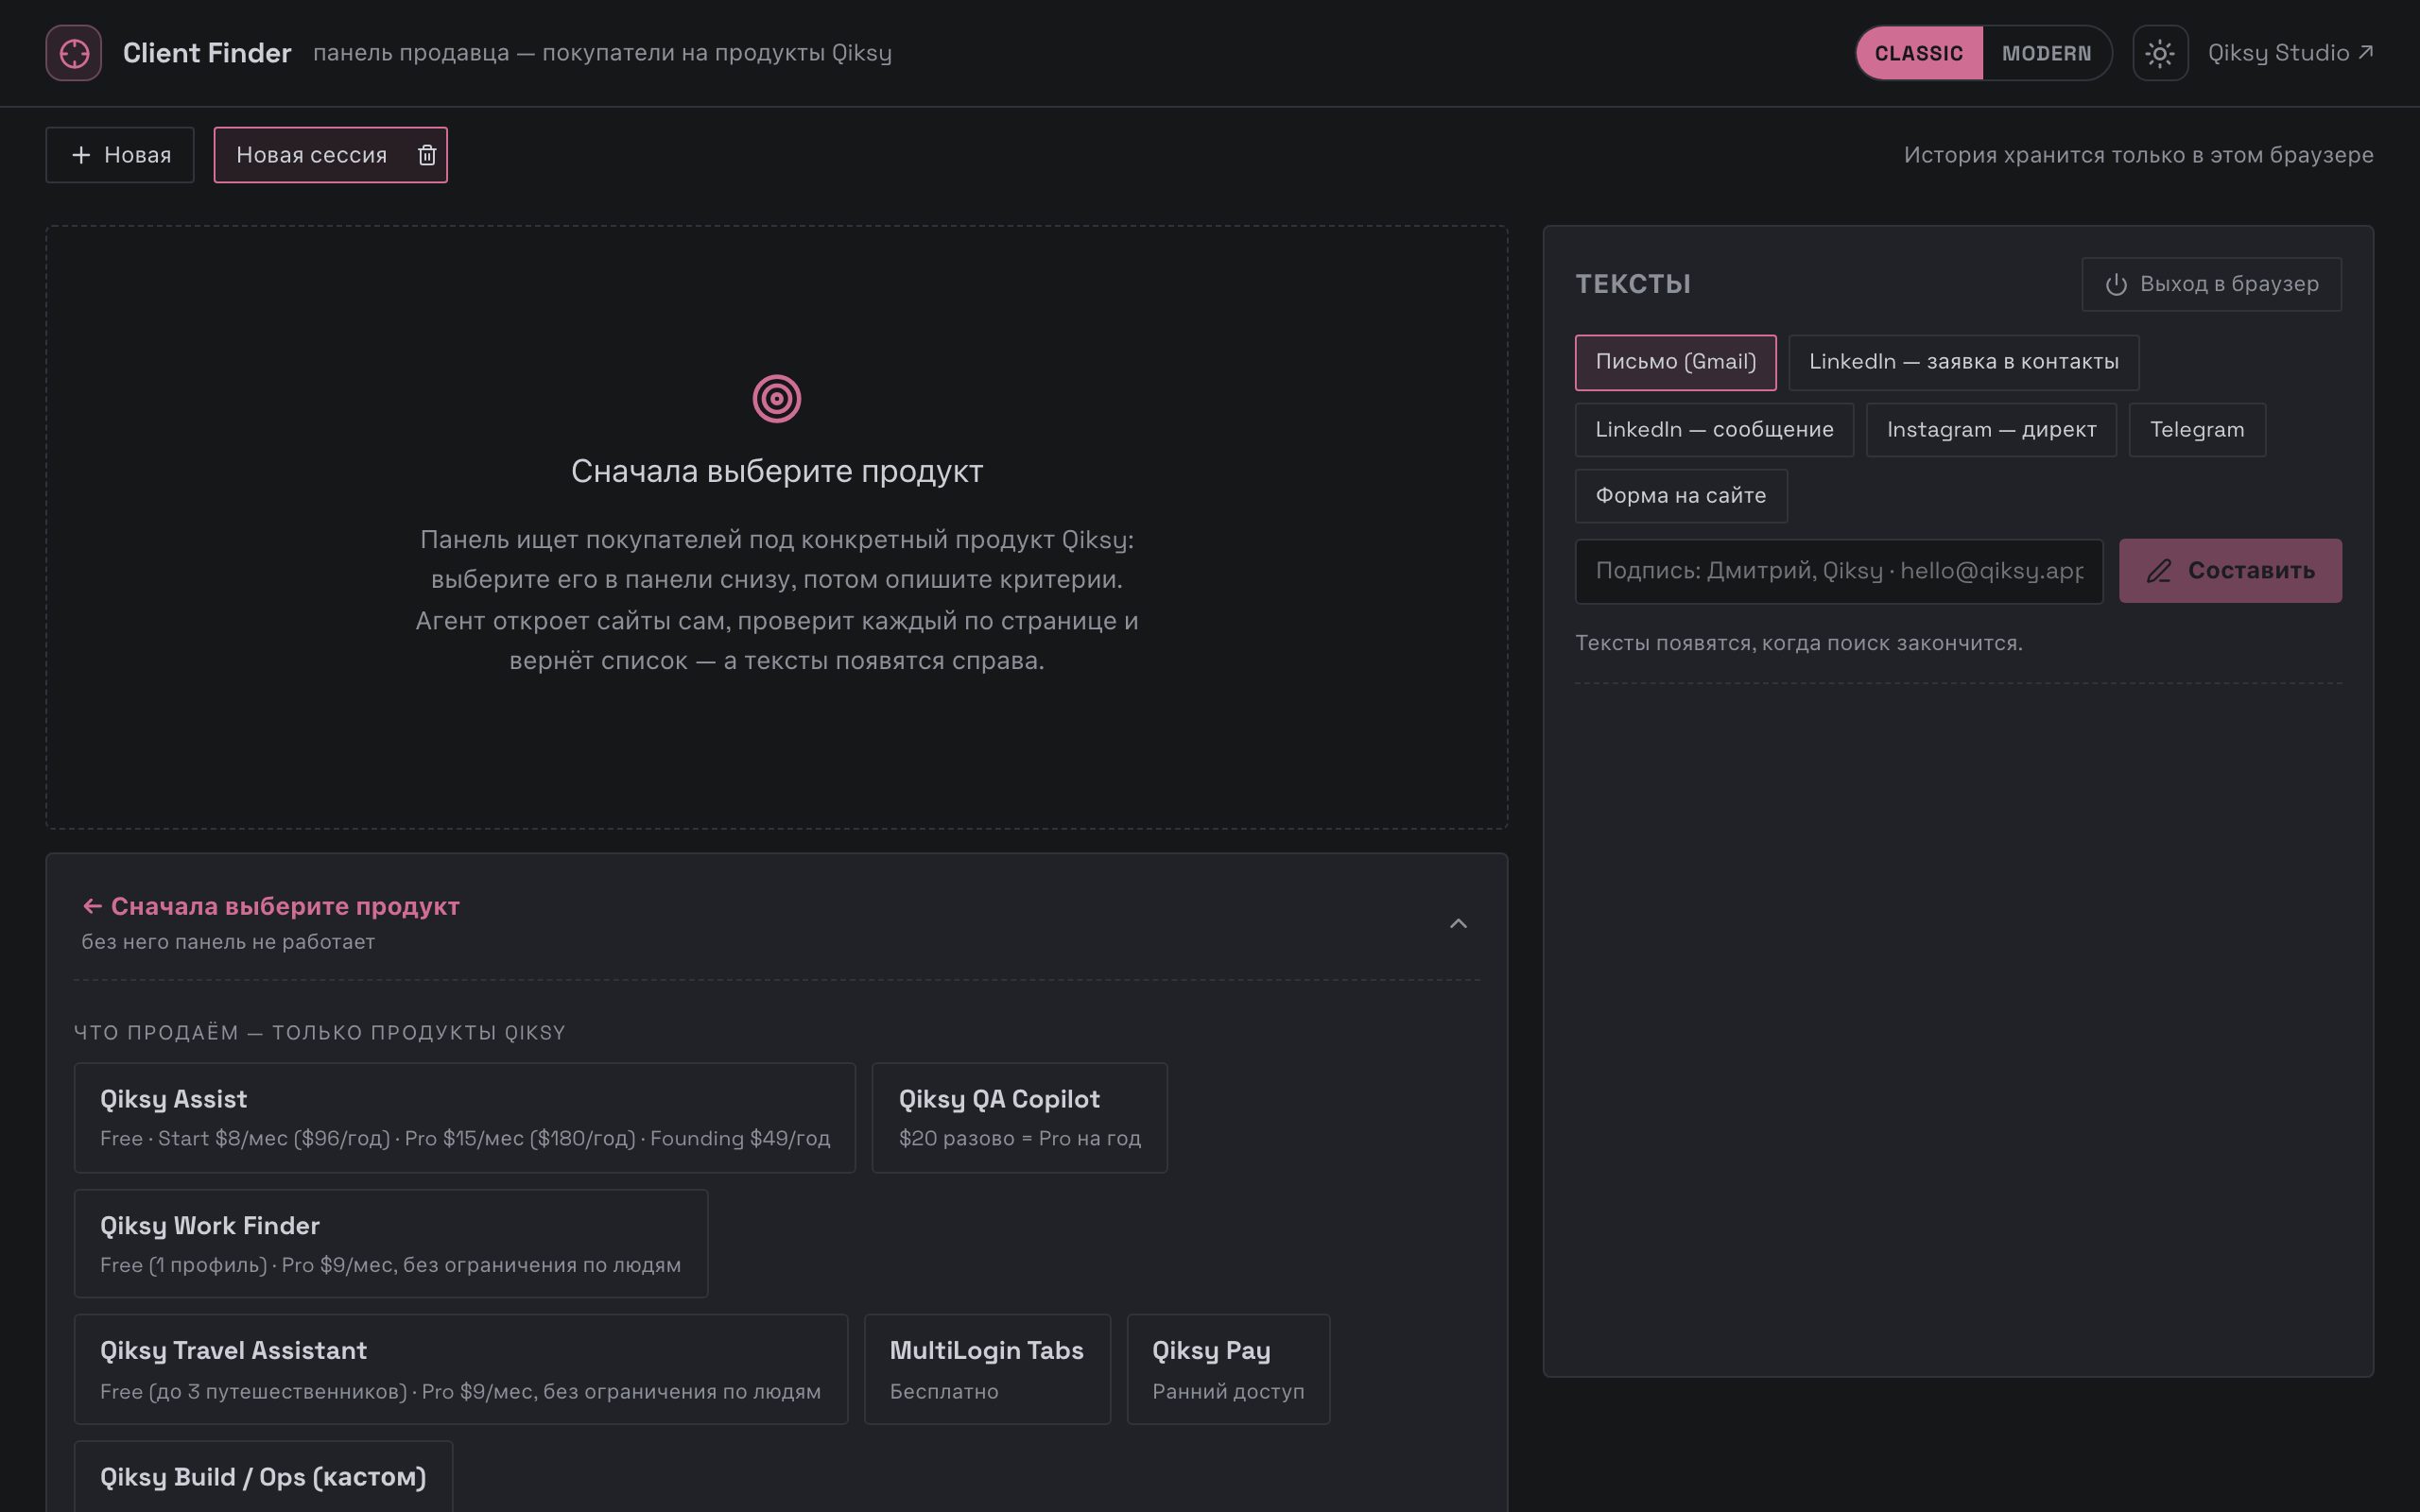Select the Письмо (Gmail) text channel

[x=1676, y=362]
